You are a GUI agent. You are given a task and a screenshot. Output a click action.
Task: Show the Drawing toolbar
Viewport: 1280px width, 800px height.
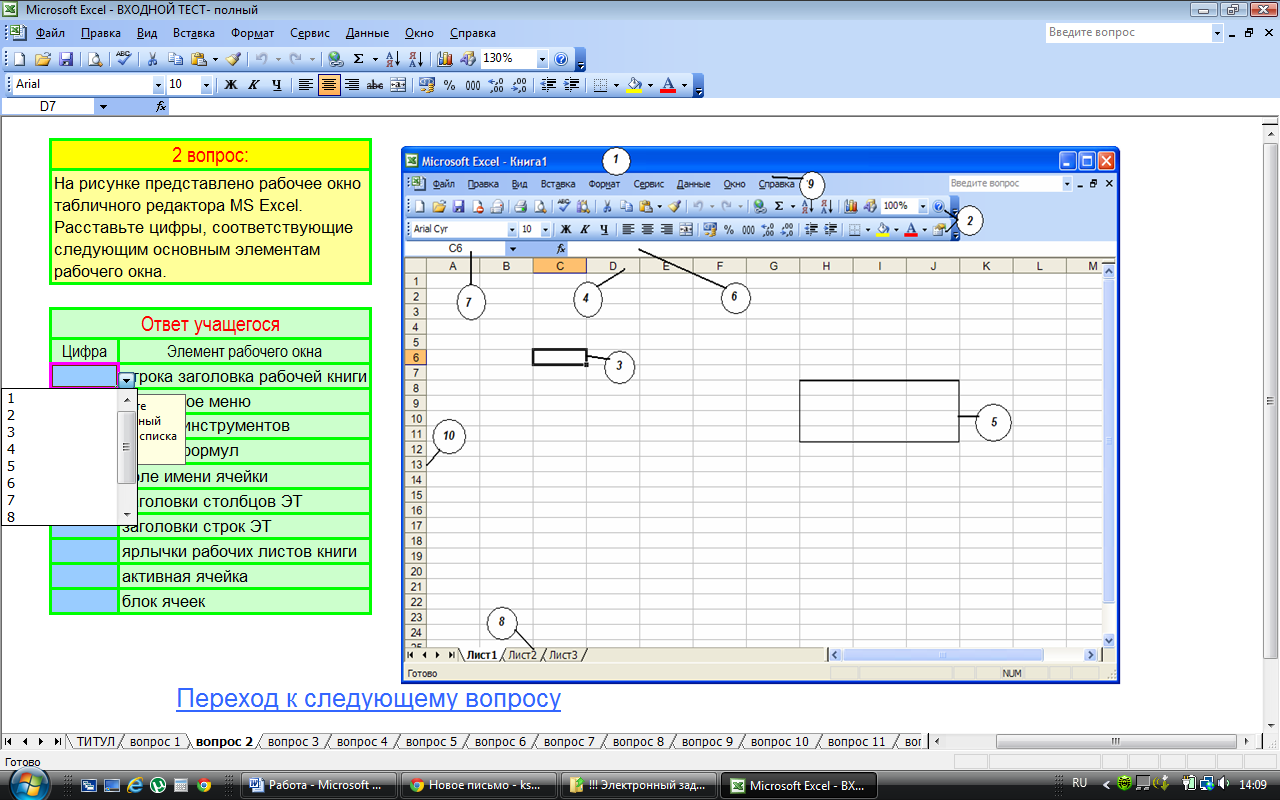pos(467,59)
